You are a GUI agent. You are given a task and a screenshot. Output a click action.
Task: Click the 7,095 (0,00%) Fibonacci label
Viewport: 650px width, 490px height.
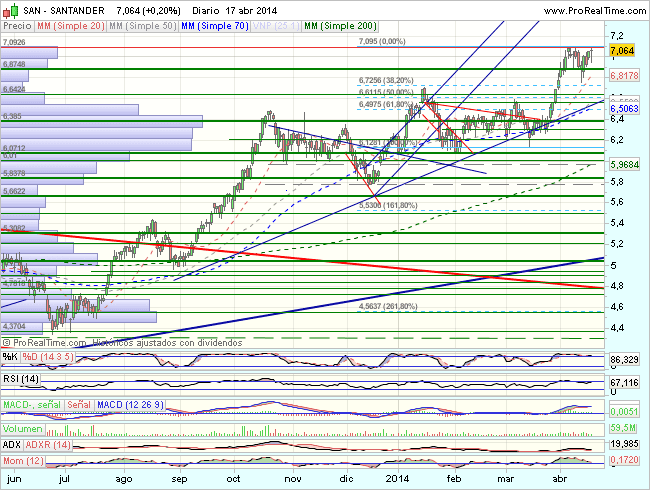coord(382,41)
